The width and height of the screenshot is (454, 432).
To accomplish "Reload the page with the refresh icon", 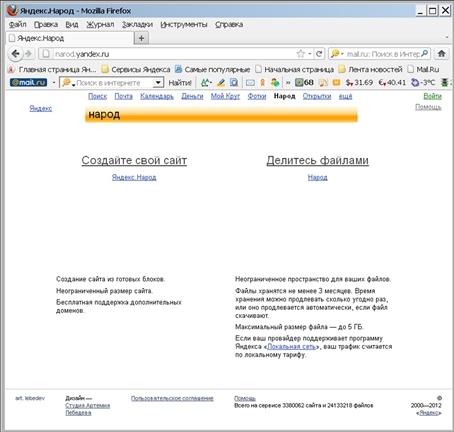I will [319, 54].
